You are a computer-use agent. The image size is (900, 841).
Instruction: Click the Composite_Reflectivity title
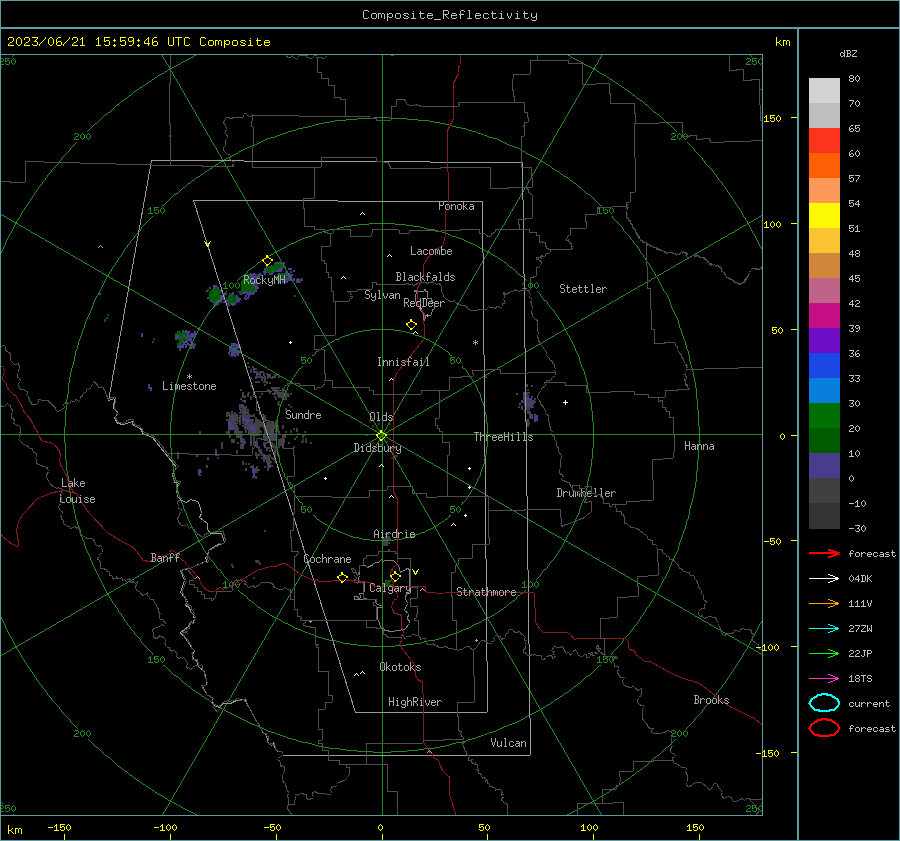pyautogui.click(x=450, y=15)
